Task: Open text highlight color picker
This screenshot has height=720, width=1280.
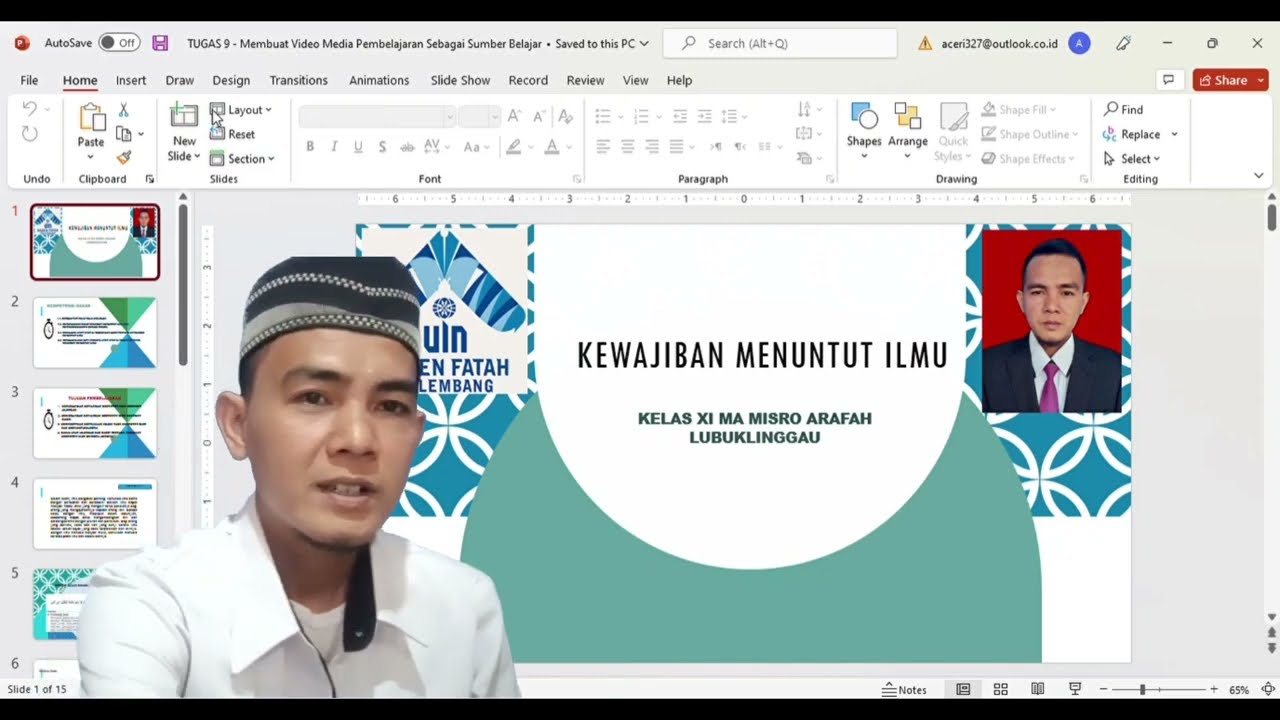Action: [x=514, y=147]
